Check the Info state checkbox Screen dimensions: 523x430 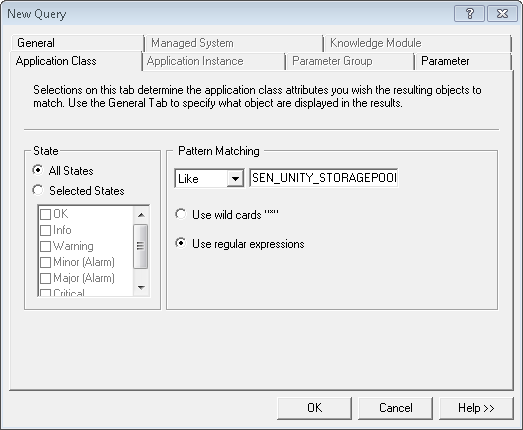point(45,230)
